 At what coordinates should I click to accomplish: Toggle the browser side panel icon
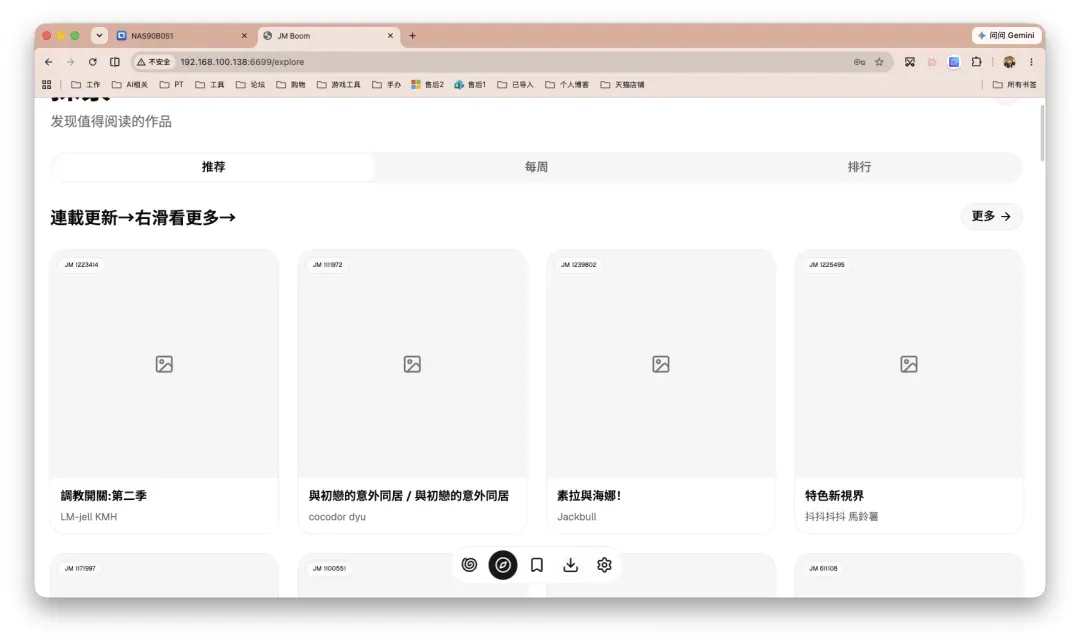pyautogui.click(x=115, y=62)
